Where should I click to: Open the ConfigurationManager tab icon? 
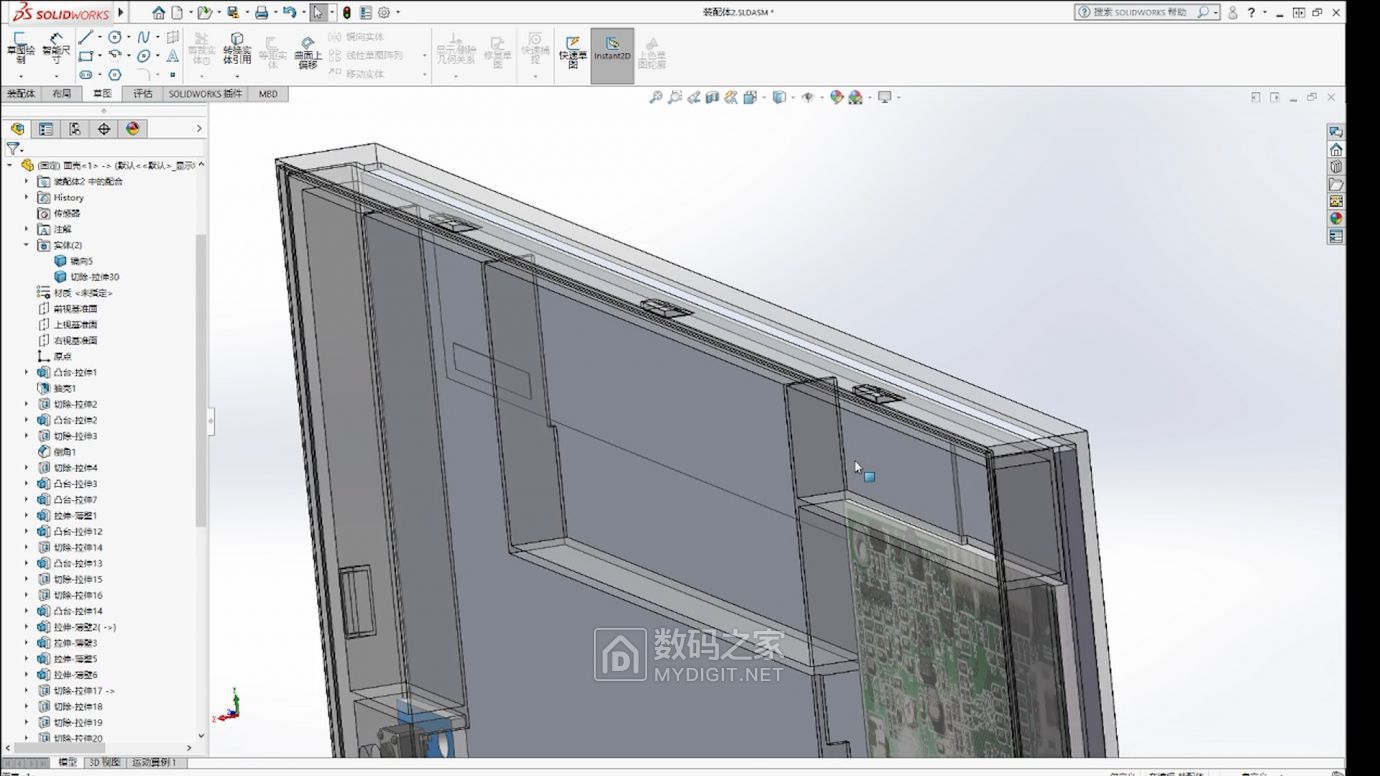coord(75,129)
